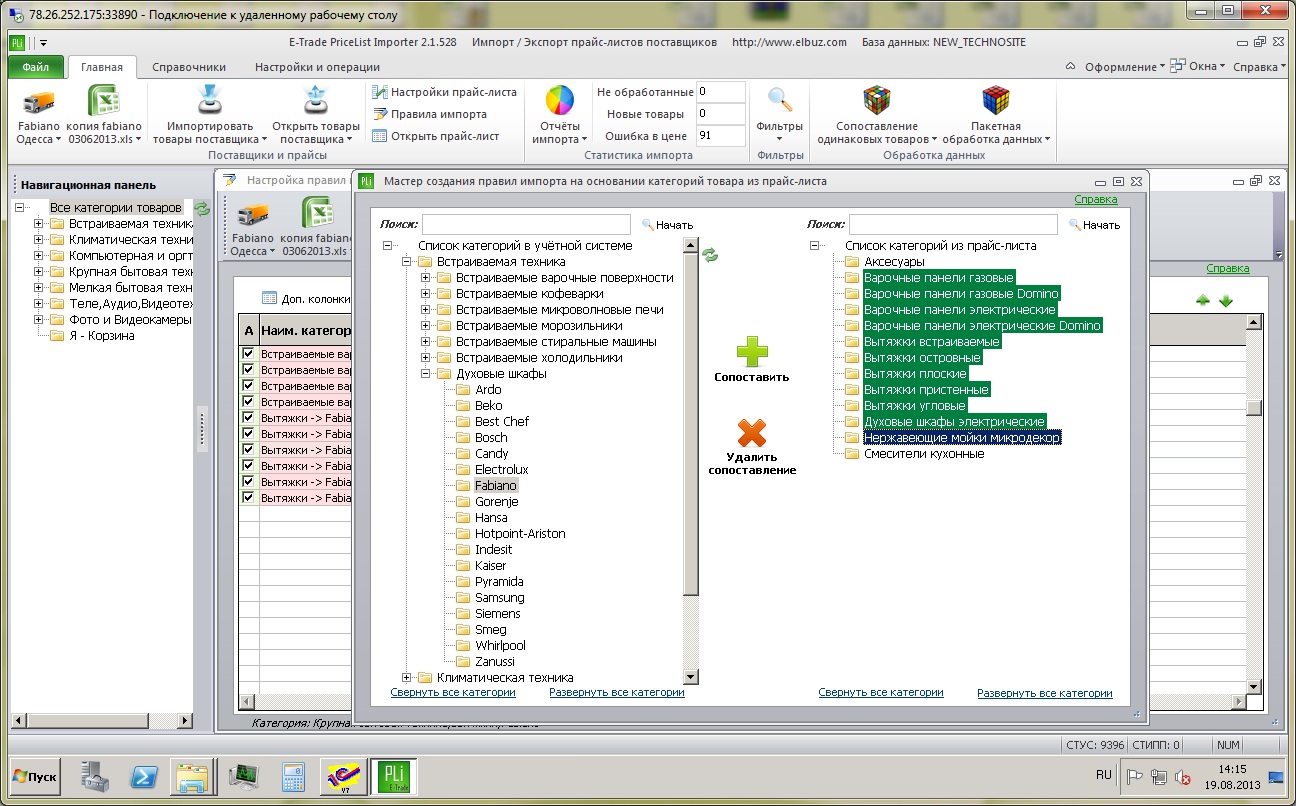The width and height of the screenshot is (1296, 806).
Task: Click left Развернуть все категории link
Action: click(x=617, y=692)
